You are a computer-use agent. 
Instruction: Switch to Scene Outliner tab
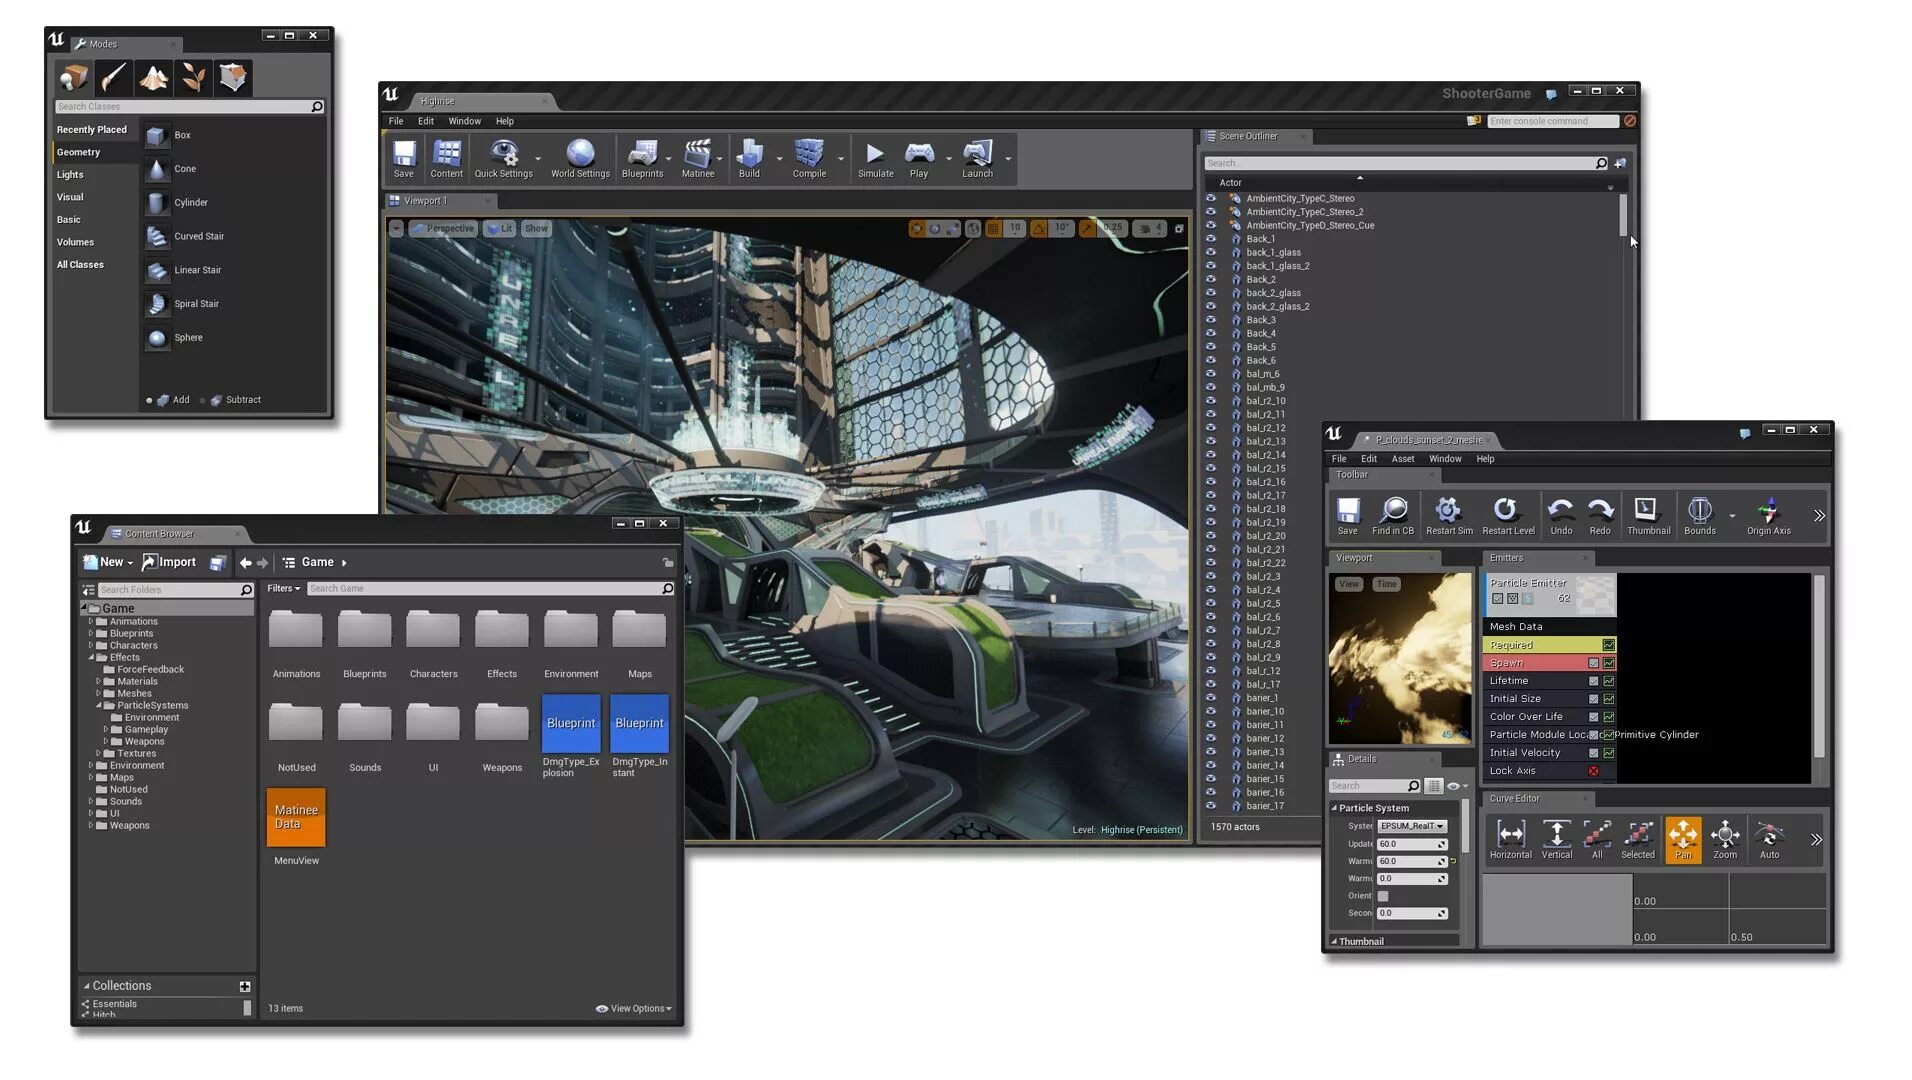coord(1256,136)
